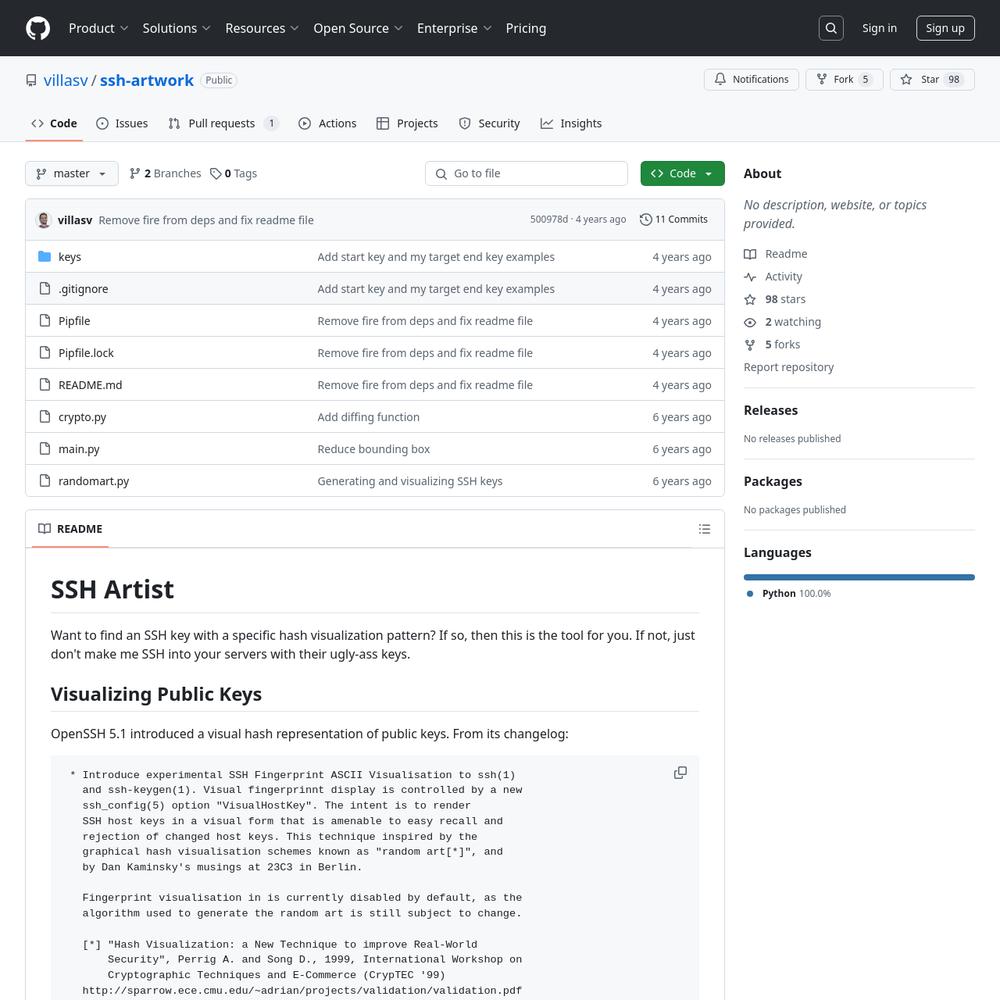Click the tag icon next to Tags
Screen dimensions: 1000x1000
click(216, 173)
